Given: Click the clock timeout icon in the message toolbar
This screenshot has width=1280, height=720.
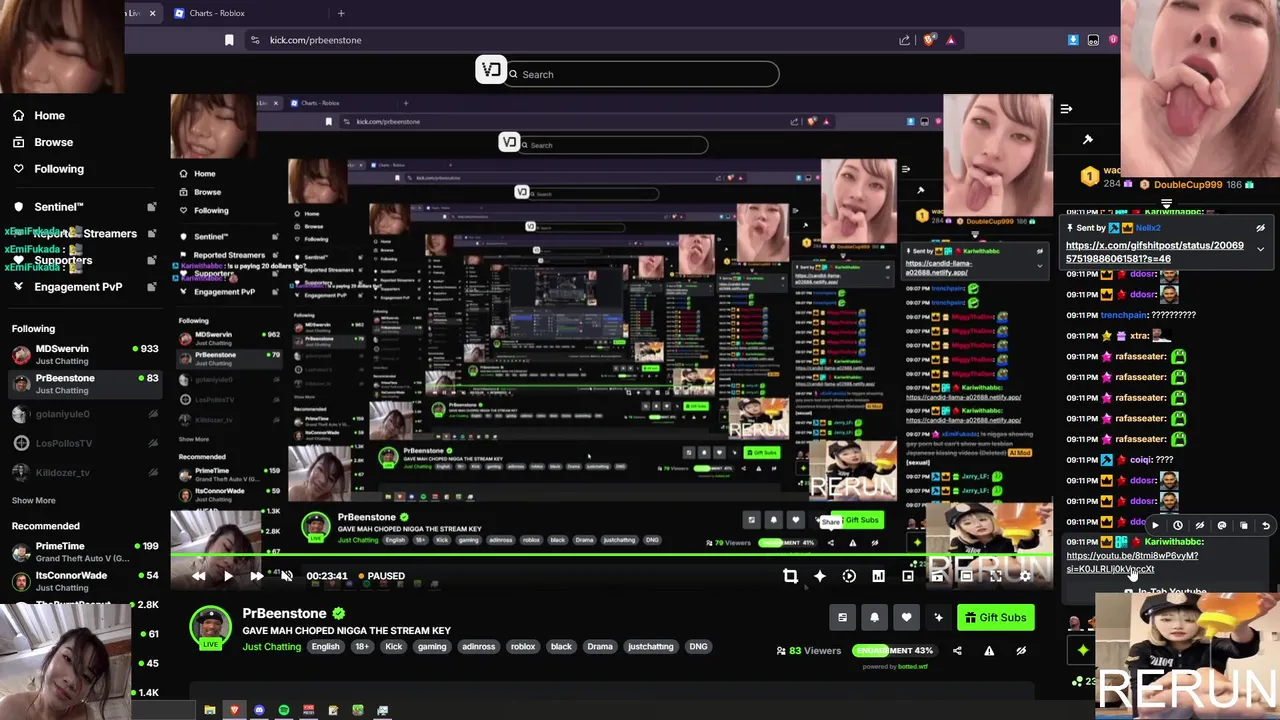Looking at the screenshot, I should pos(1178,525).
